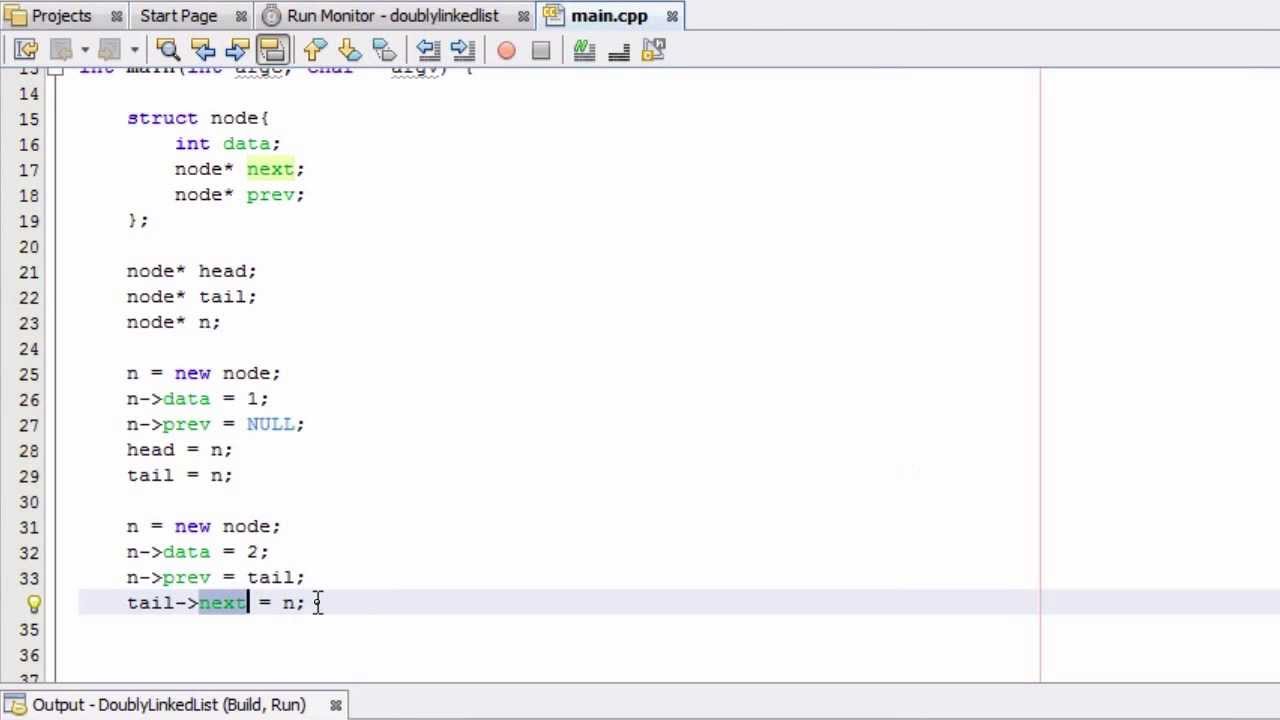Place the cursor on "struct node{"
1280x720 pixels.
198,118
